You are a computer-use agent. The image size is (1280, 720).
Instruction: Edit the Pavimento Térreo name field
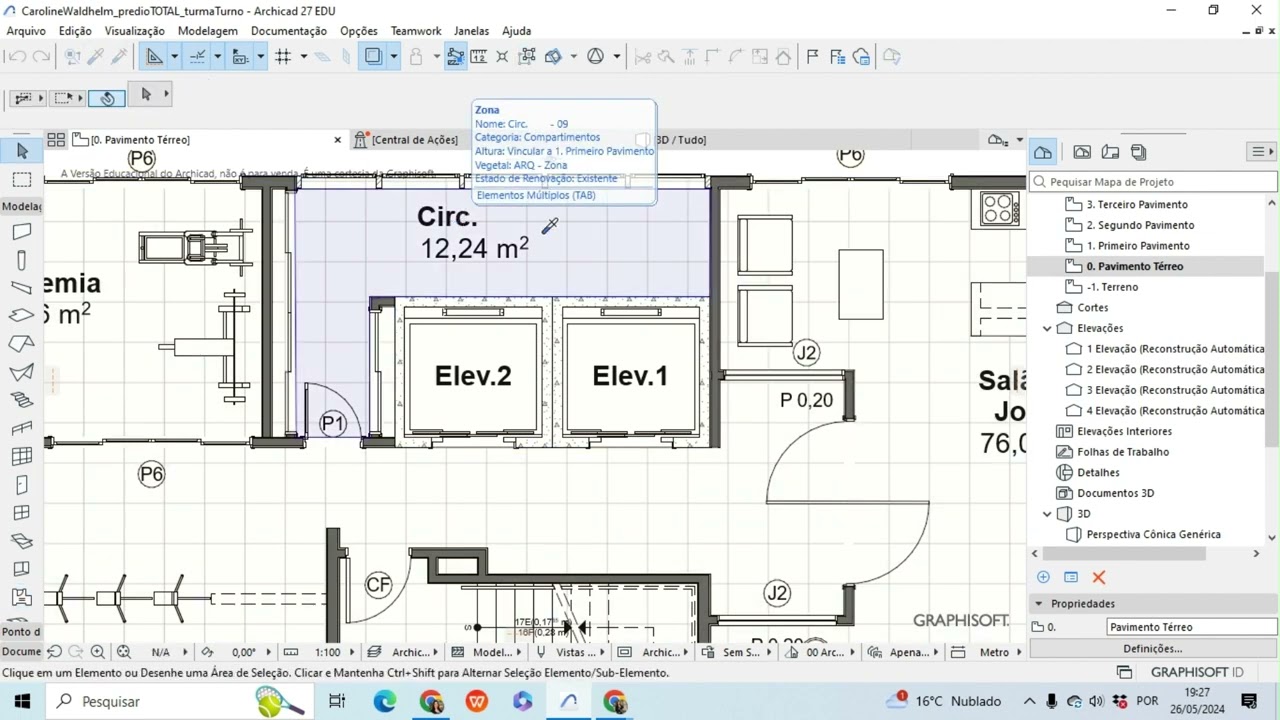[x=1192, y=627]
